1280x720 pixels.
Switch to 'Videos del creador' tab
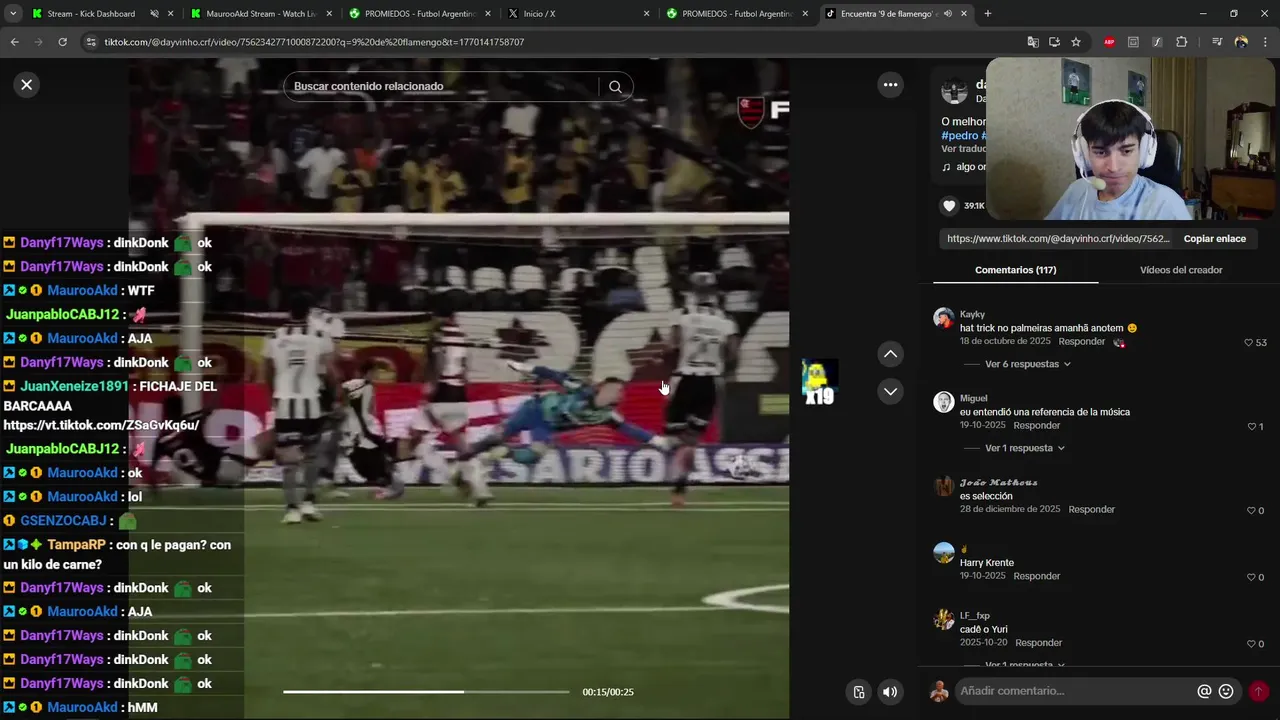(x=1181, y=270)
